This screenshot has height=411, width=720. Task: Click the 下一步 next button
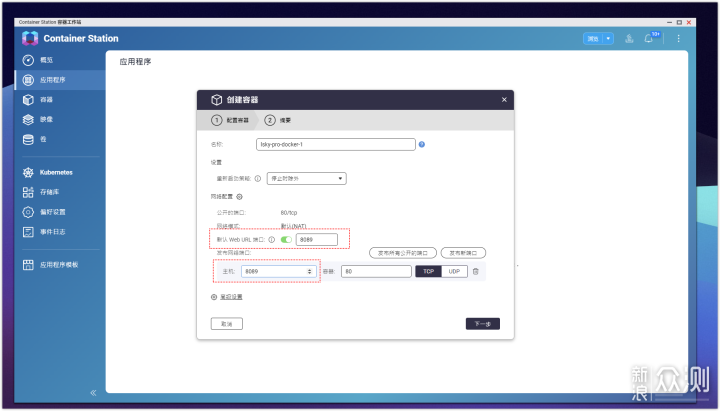[x=482, y=324]
